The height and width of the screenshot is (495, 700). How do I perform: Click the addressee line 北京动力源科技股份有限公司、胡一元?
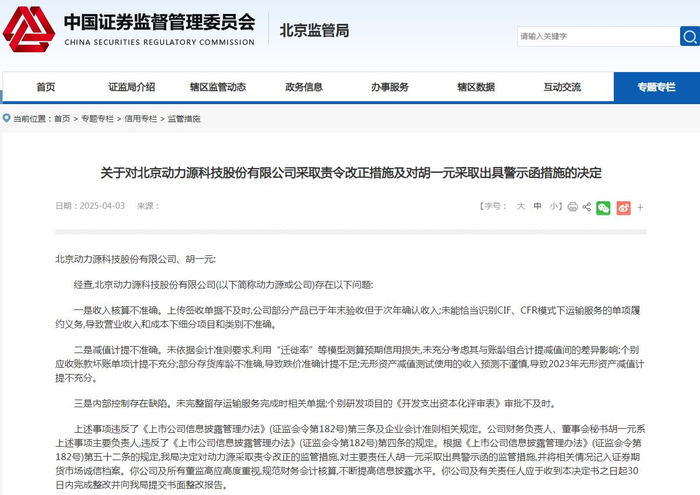[x=135, y=259]
